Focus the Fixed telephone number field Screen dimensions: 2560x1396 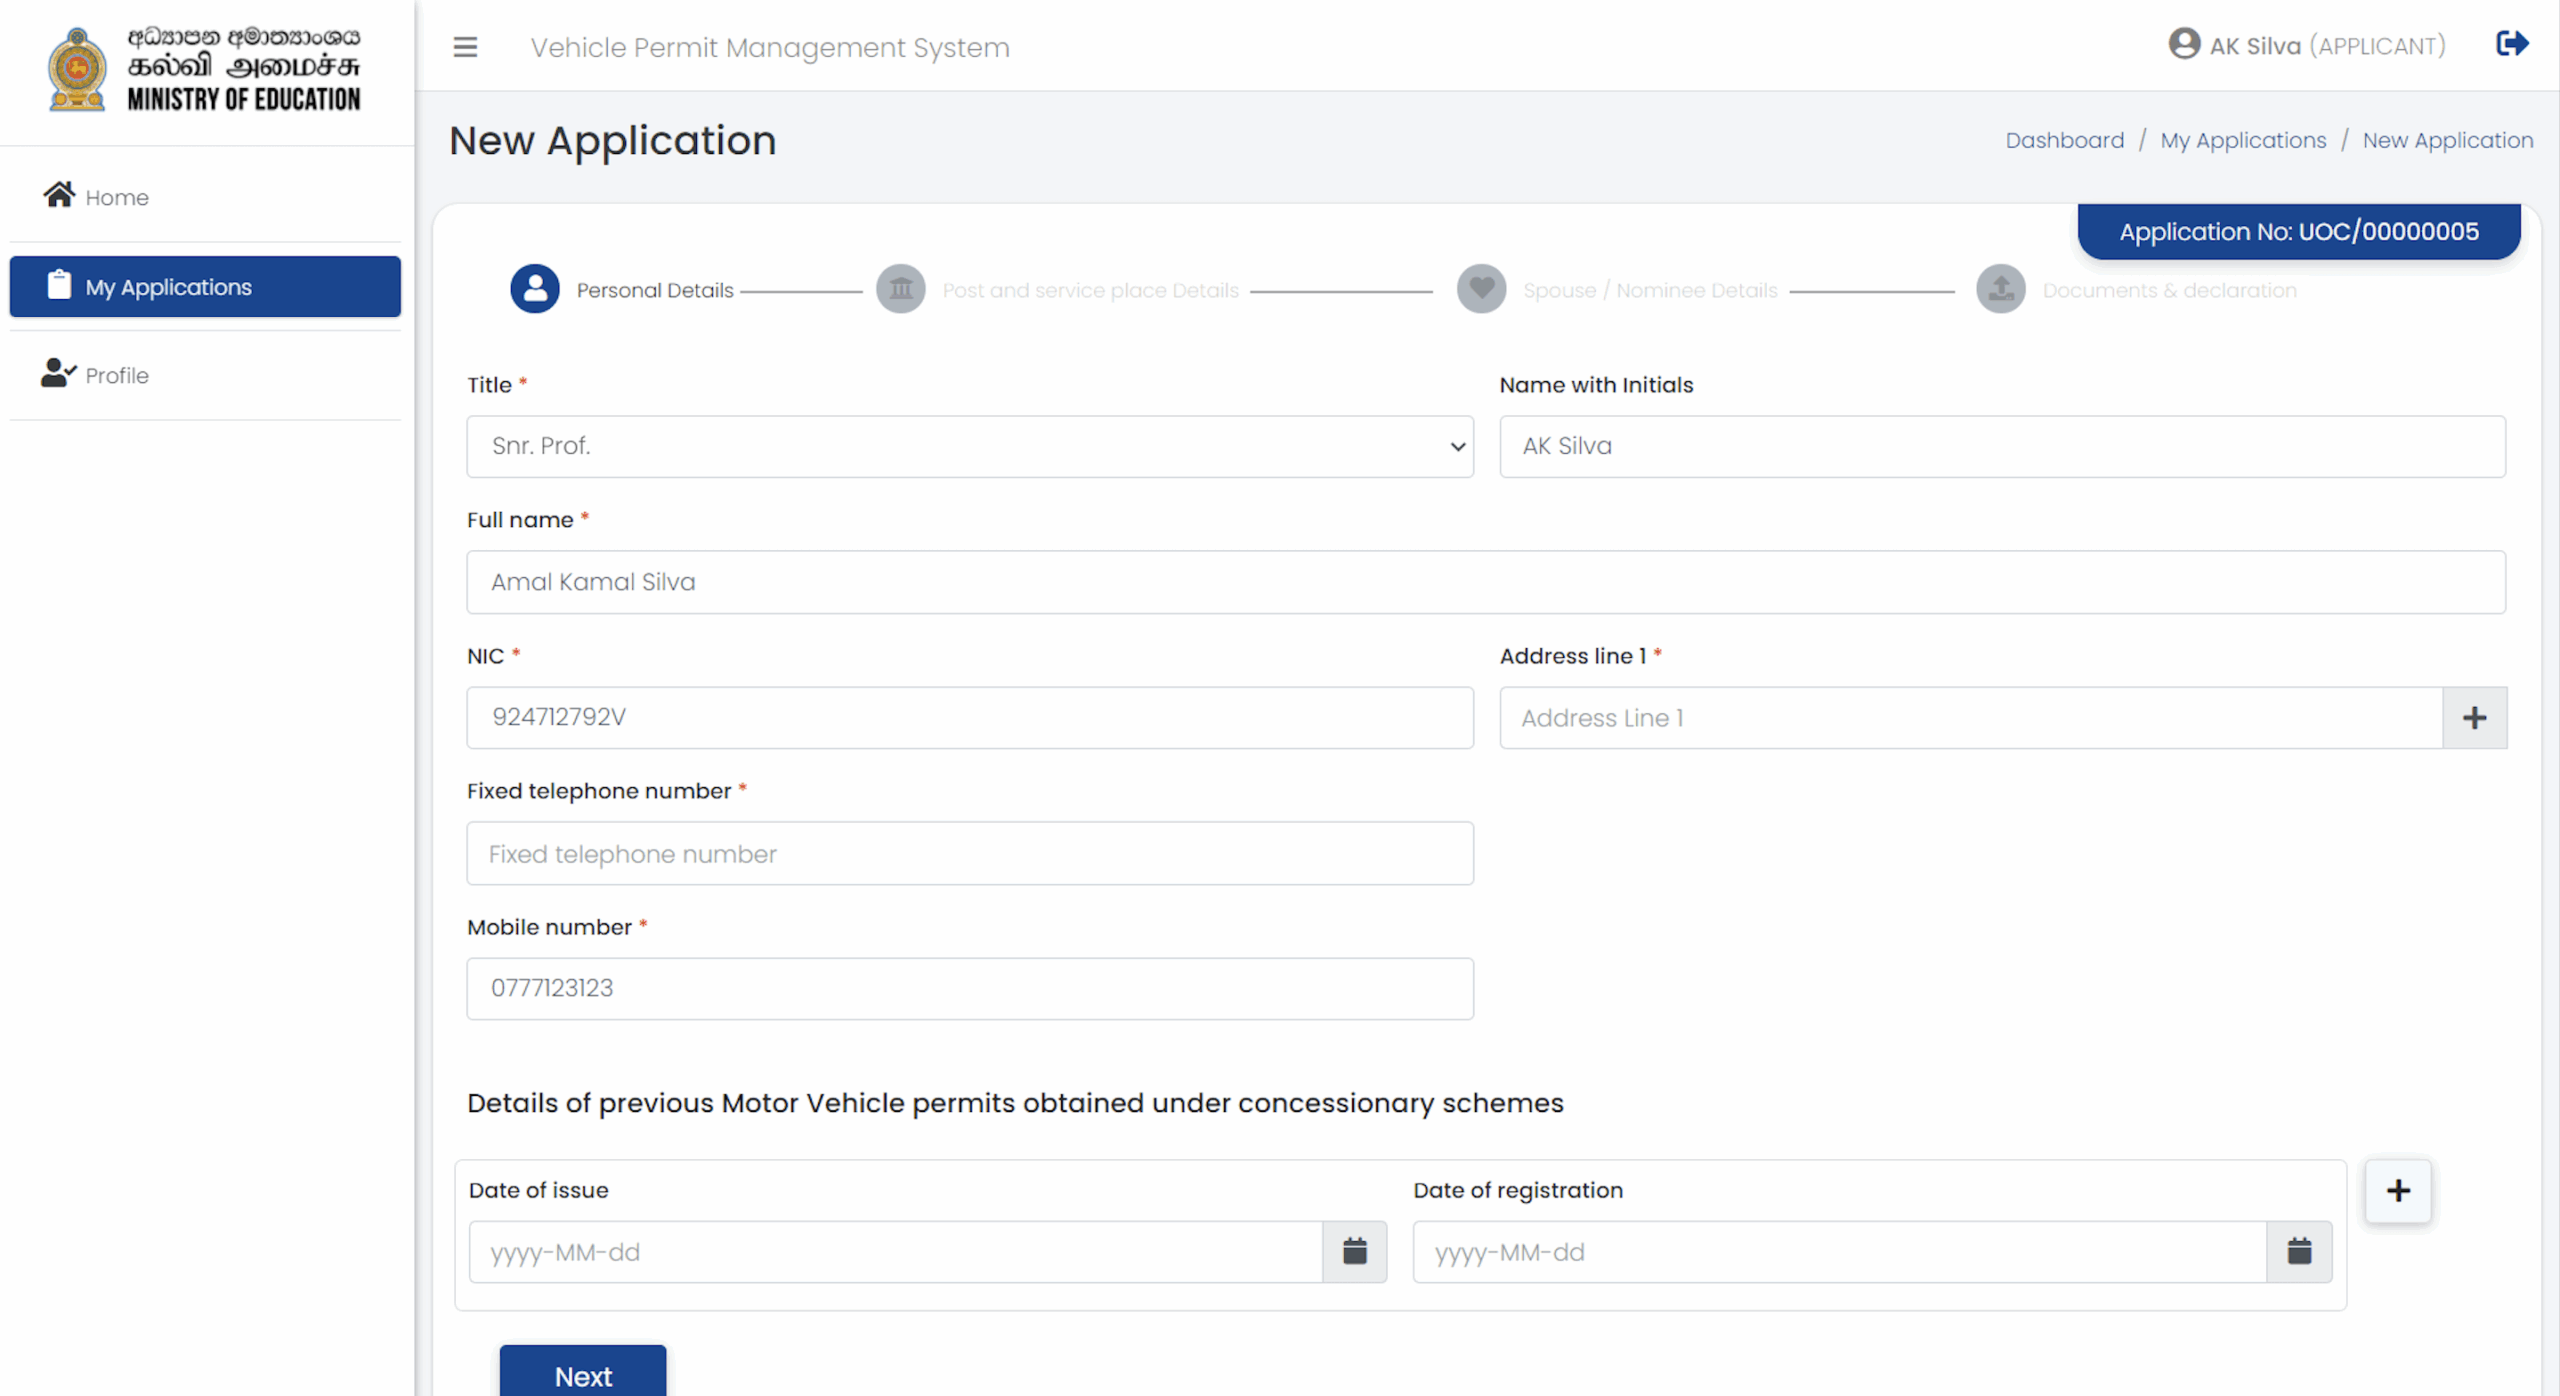[969, 853]
